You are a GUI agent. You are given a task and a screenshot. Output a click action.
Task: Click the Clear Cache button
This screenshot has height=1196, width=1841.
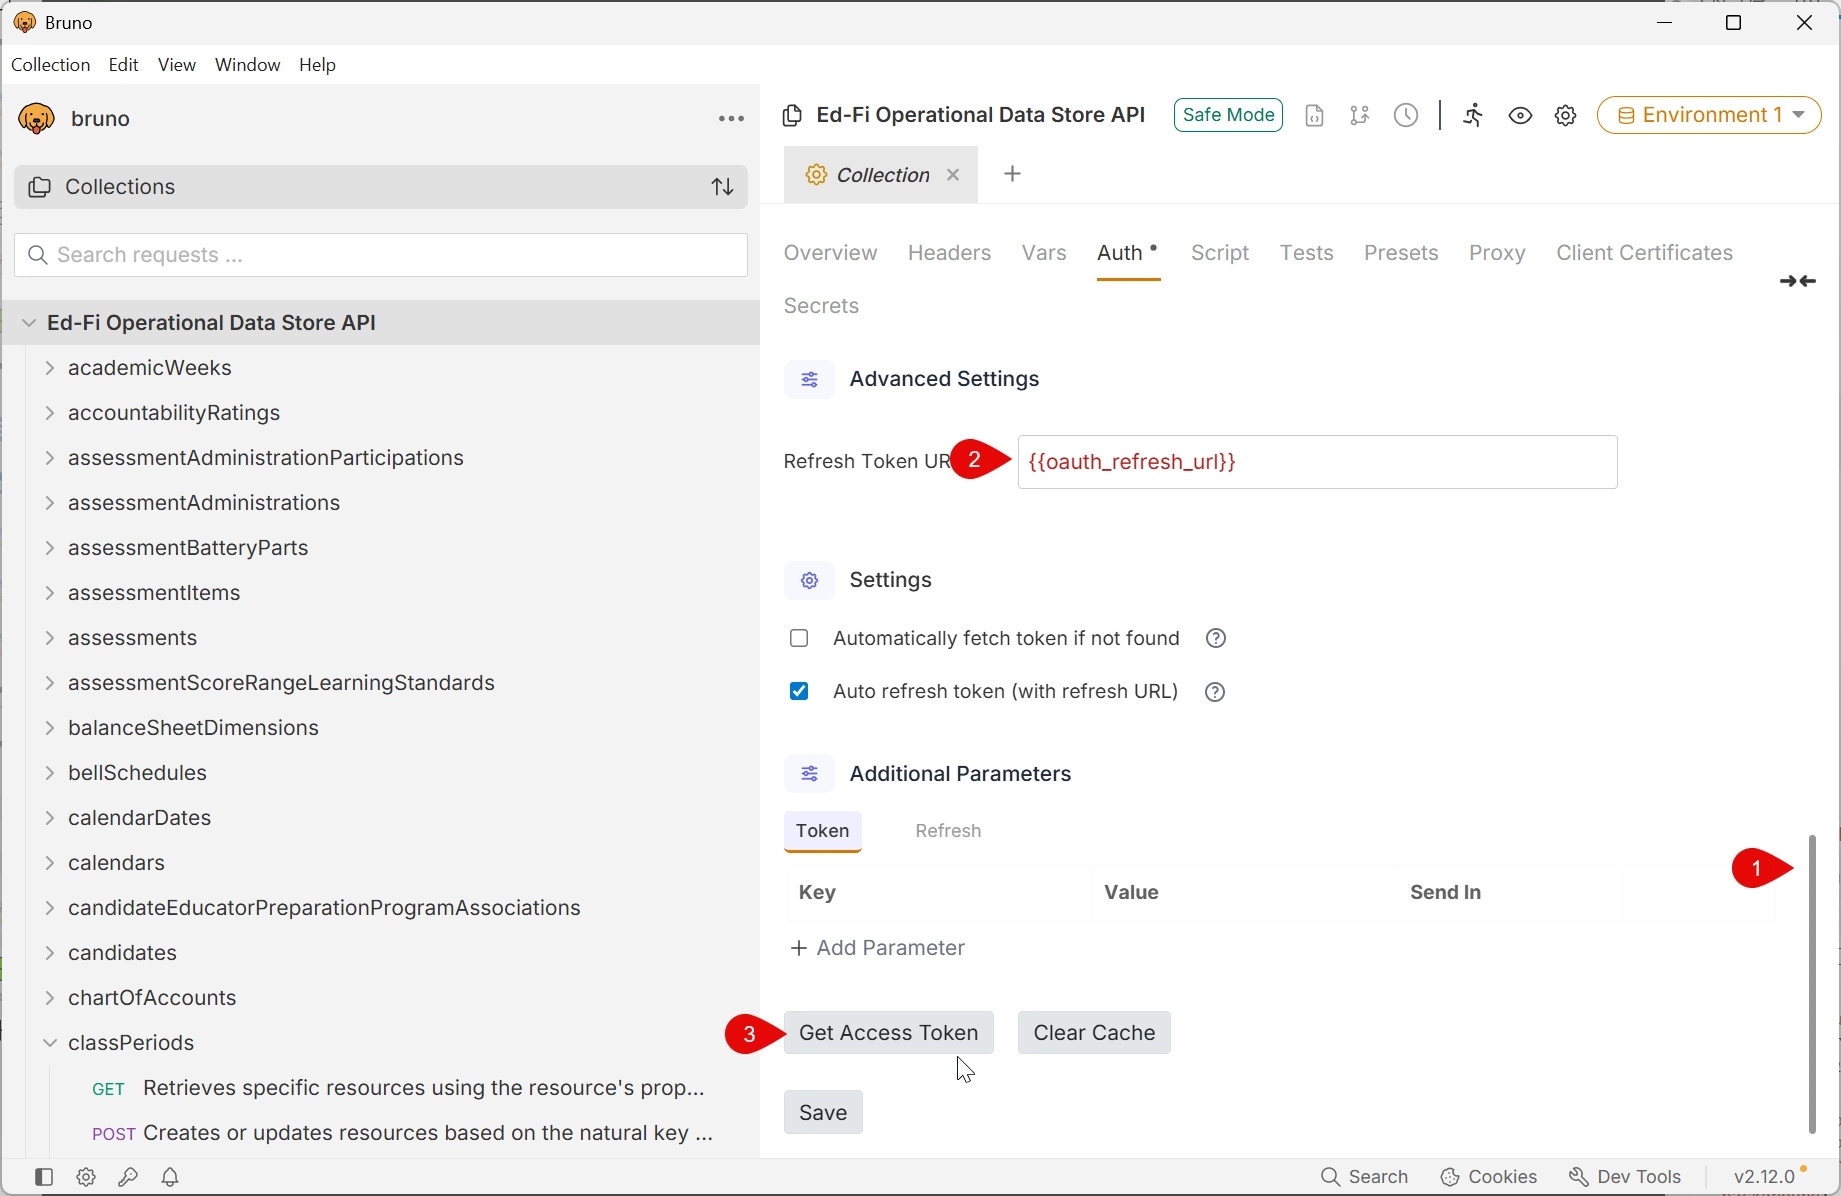tap(1093, 1032)
